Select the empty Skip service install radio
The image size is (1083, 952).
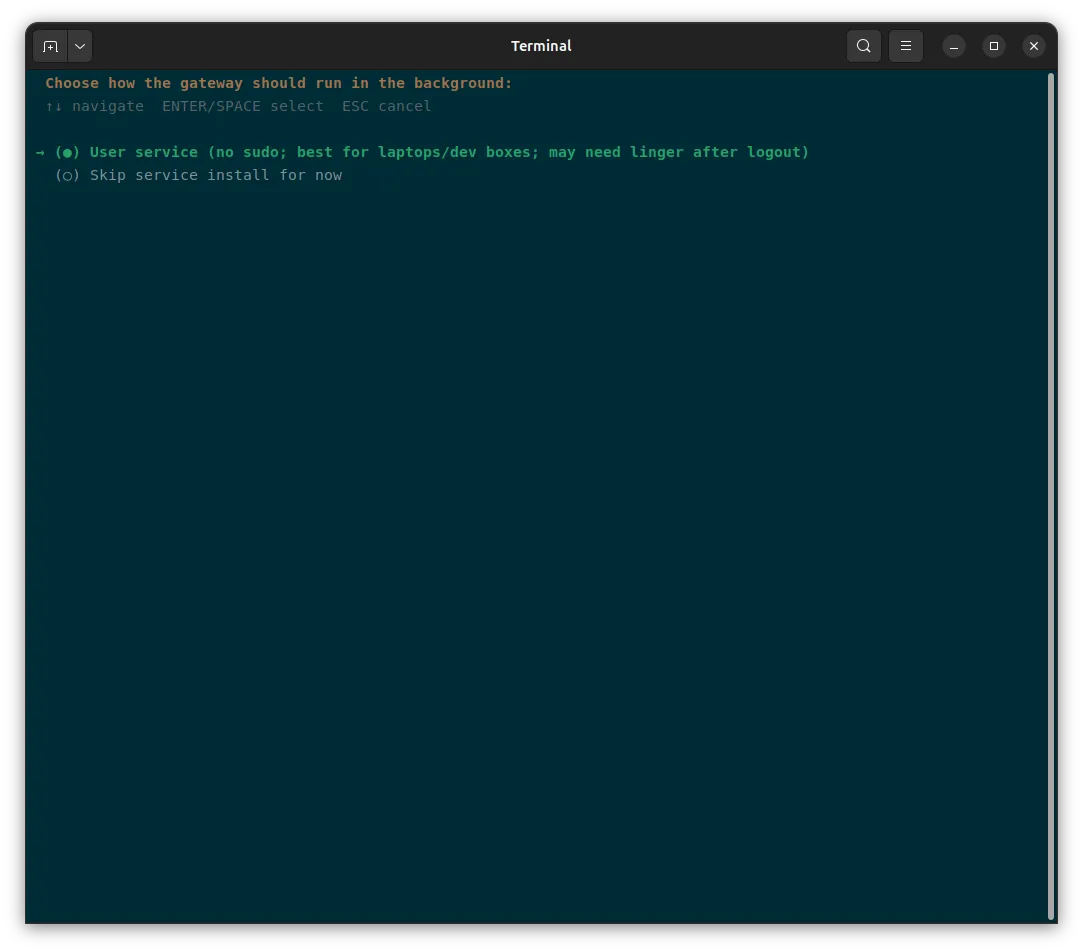click(x=67, y=175)
